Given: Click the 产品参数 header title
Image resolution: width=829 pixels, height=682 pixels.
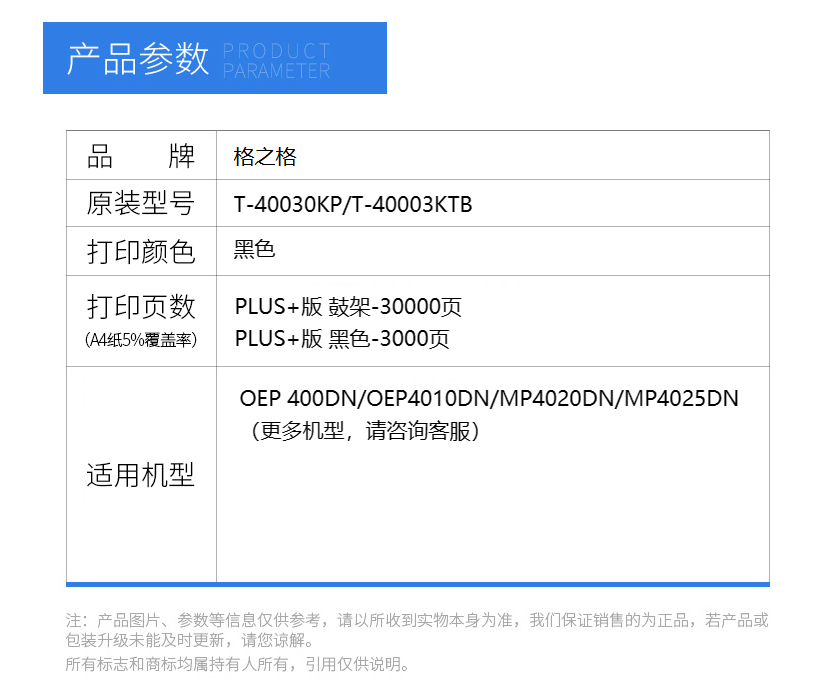Looking at the screenshot, I should [138, 59].
